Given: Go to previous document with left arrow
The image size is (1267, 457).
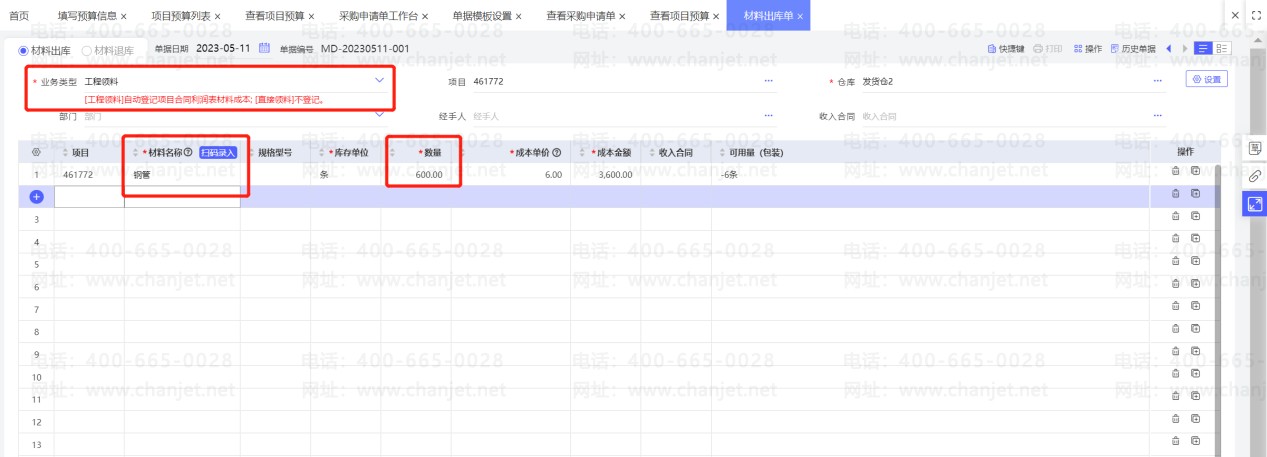Looking at the screenshot, I should point(1169,48).
